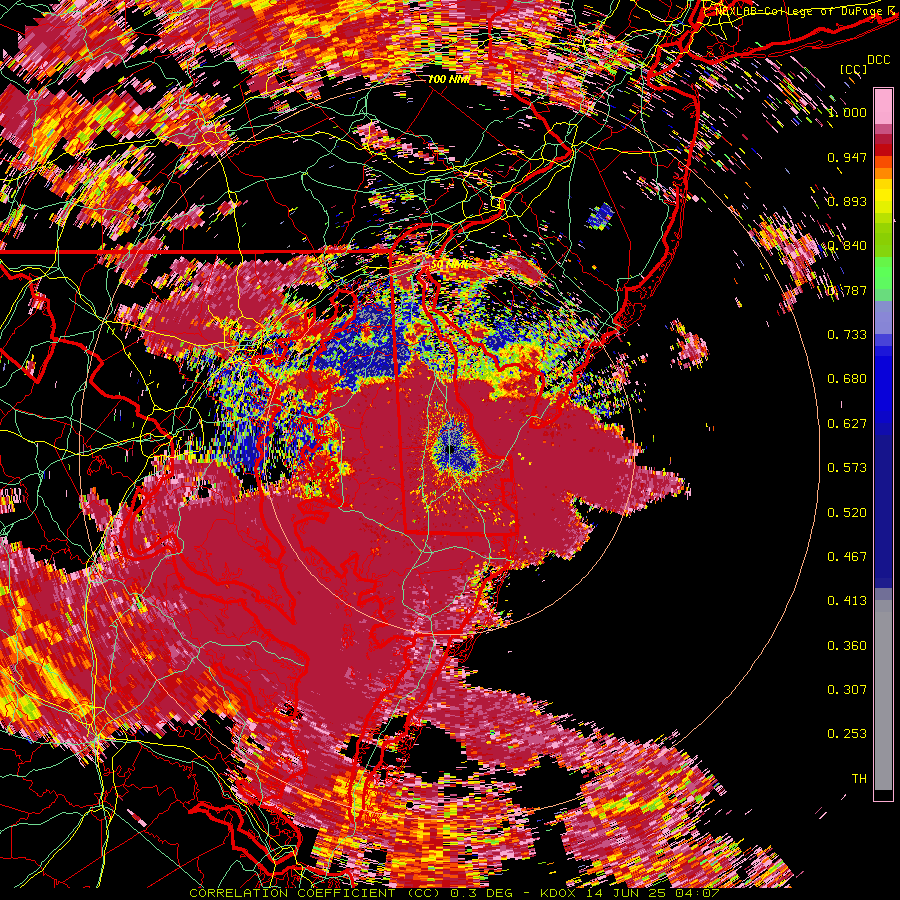Click the isolated blue echo in New Jersey
Viewport: 900px width, 900px height.
[600, 216]
